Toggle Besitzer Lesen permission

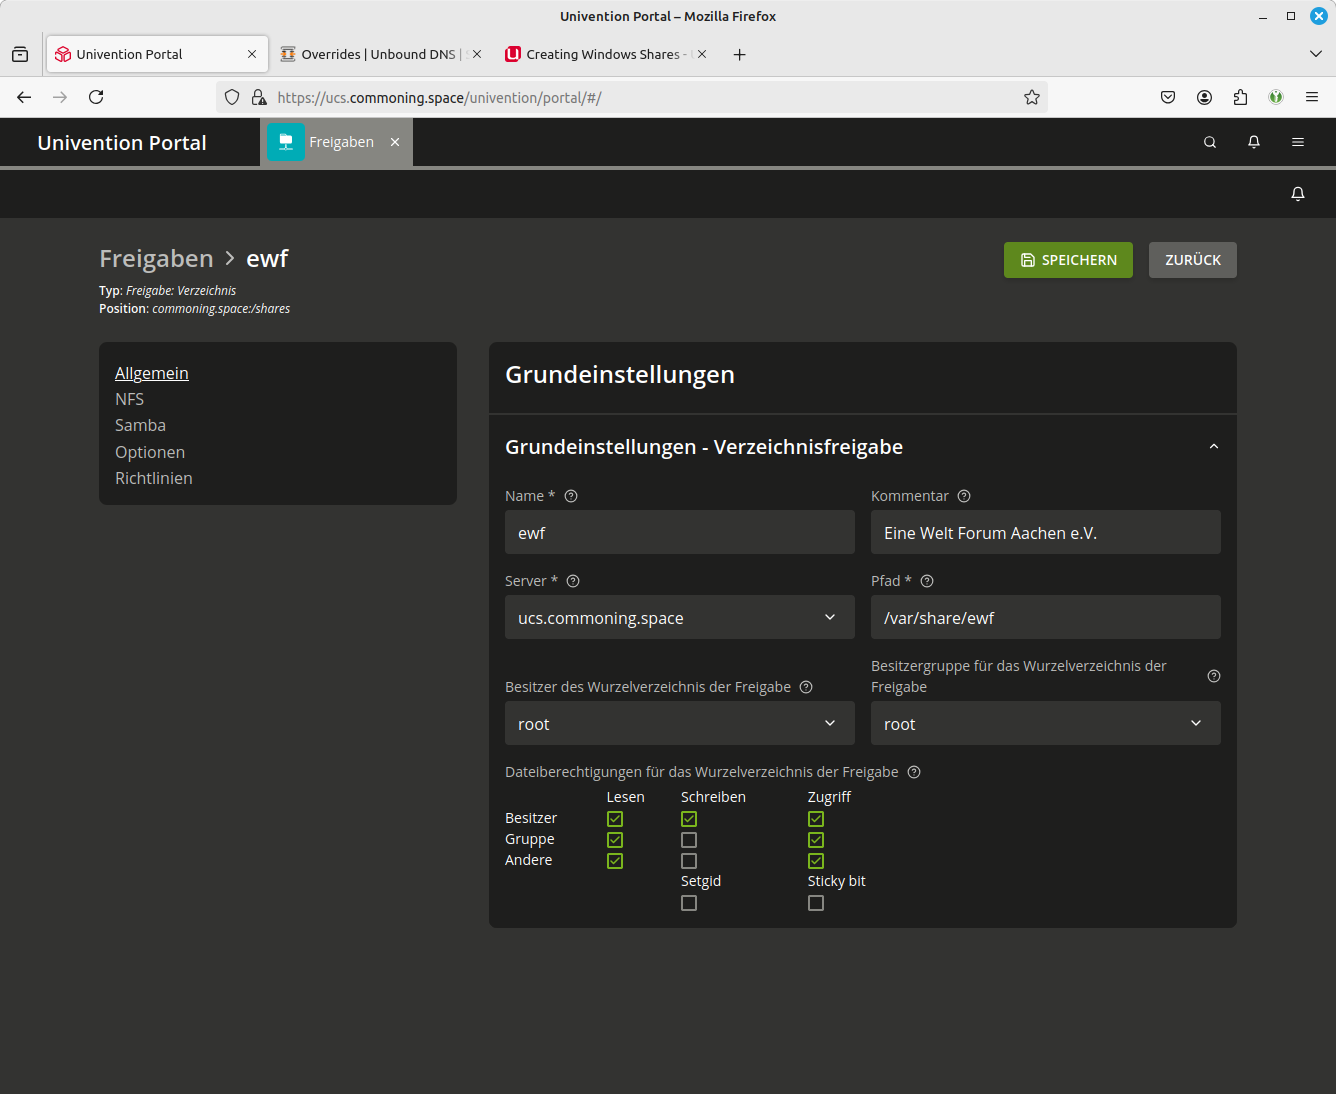pyautogui.click(x=615, y=819)
